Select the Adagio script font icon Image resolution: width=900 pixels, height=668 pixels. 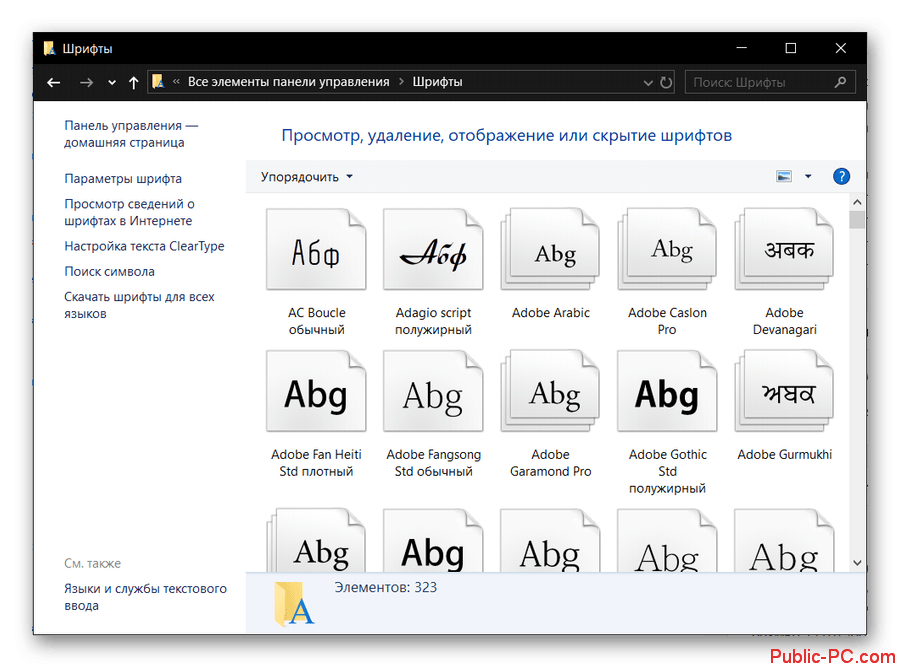[x=433, y=251]
